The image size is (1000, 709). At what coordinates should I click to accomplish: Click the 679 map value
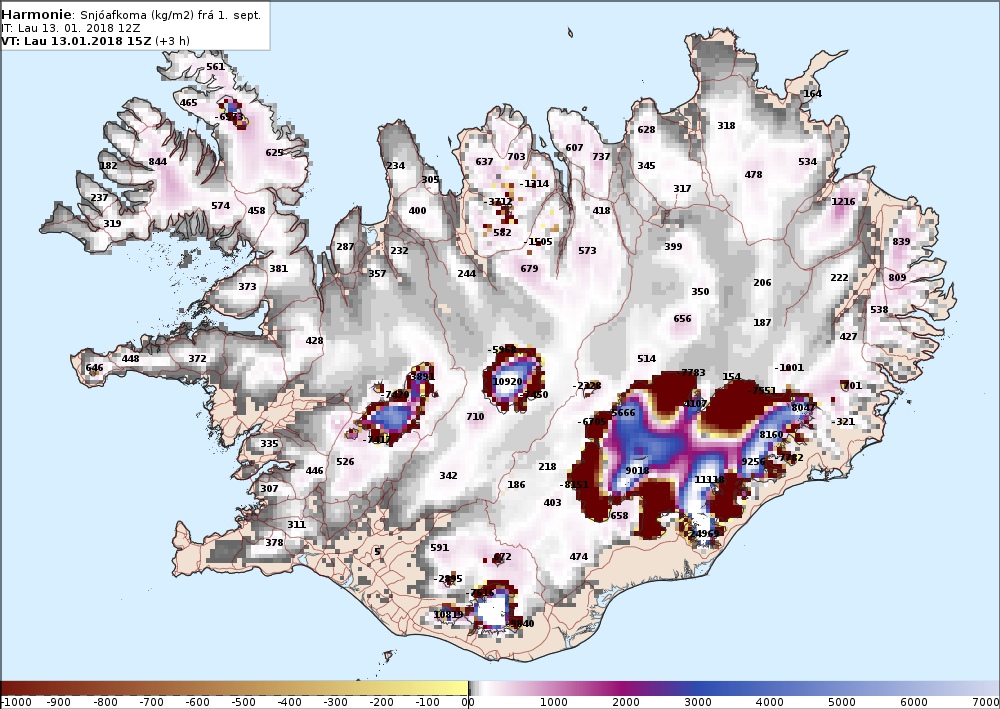pos(529,269)
